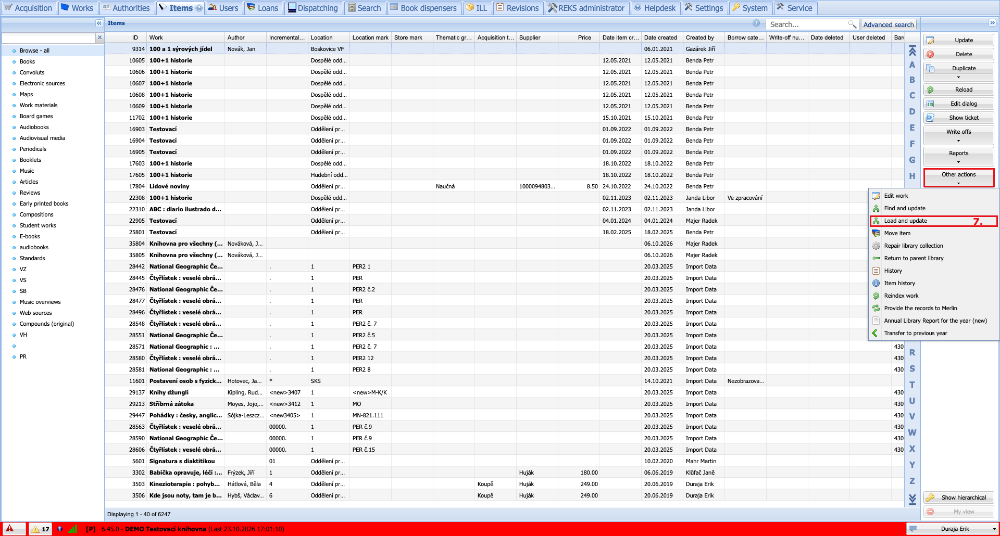Screen dimensions: 1000x536
Task: Open the warnings counter showing 17
Action: [40, 529]
